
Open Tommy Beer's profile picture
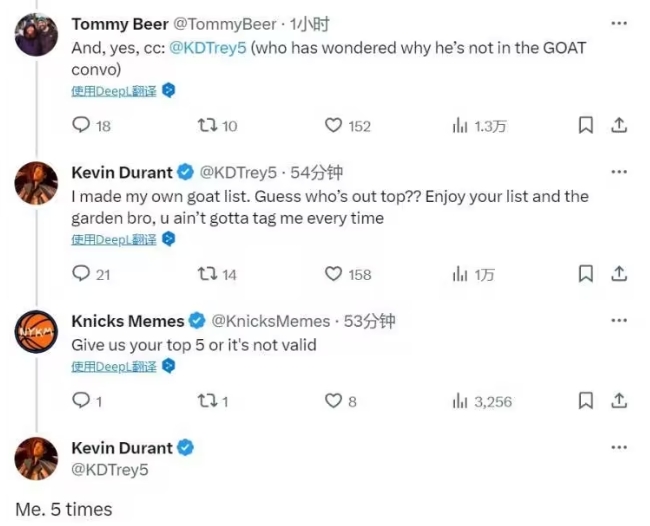tap(36, 36)
